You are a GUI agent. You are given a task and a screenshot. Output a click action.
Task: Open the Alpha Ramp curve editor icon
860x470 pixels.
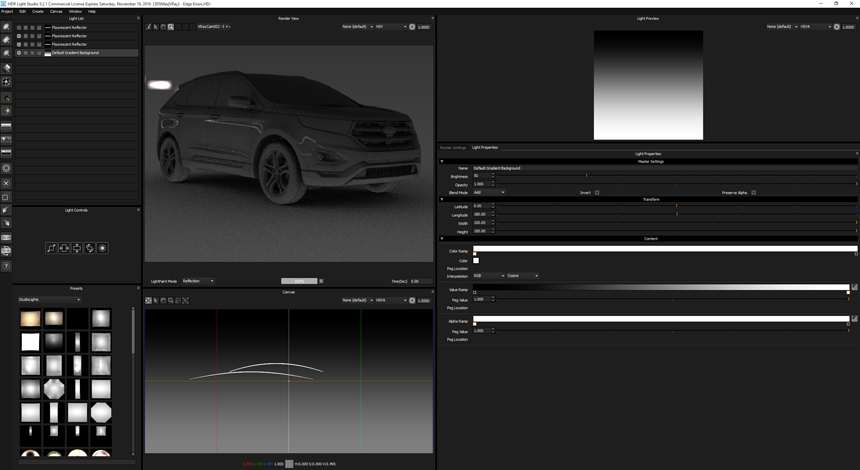click(855, 319)
